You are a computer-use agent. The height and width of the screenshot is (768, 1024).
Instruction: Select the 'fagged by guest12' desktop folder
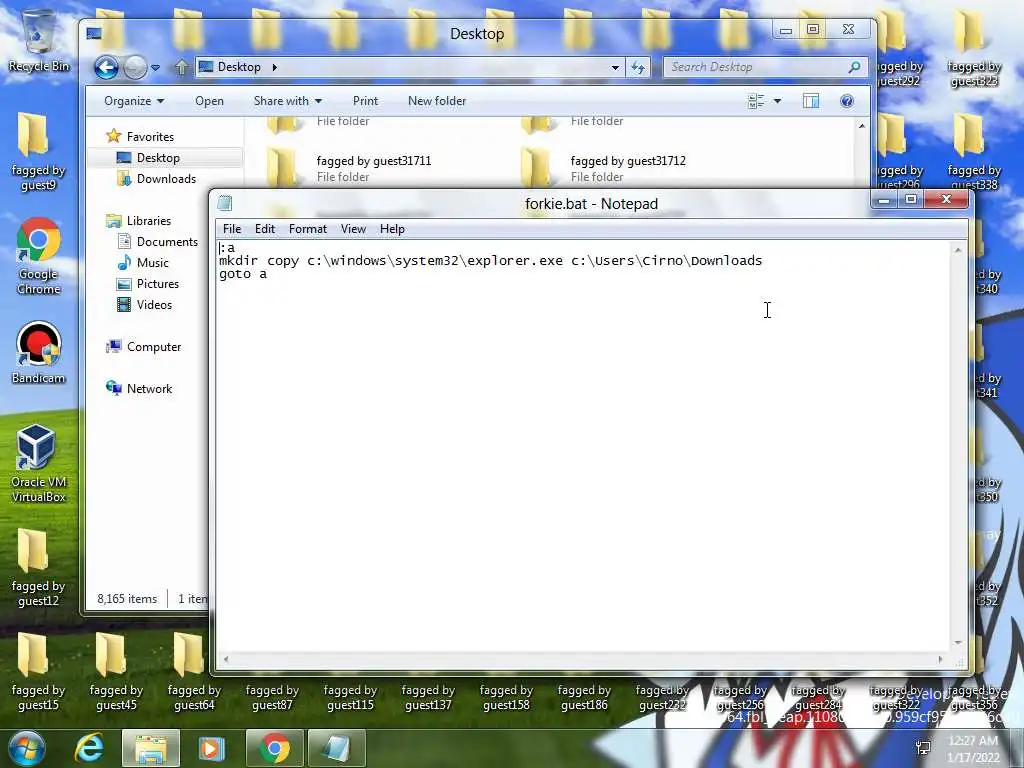38,568
